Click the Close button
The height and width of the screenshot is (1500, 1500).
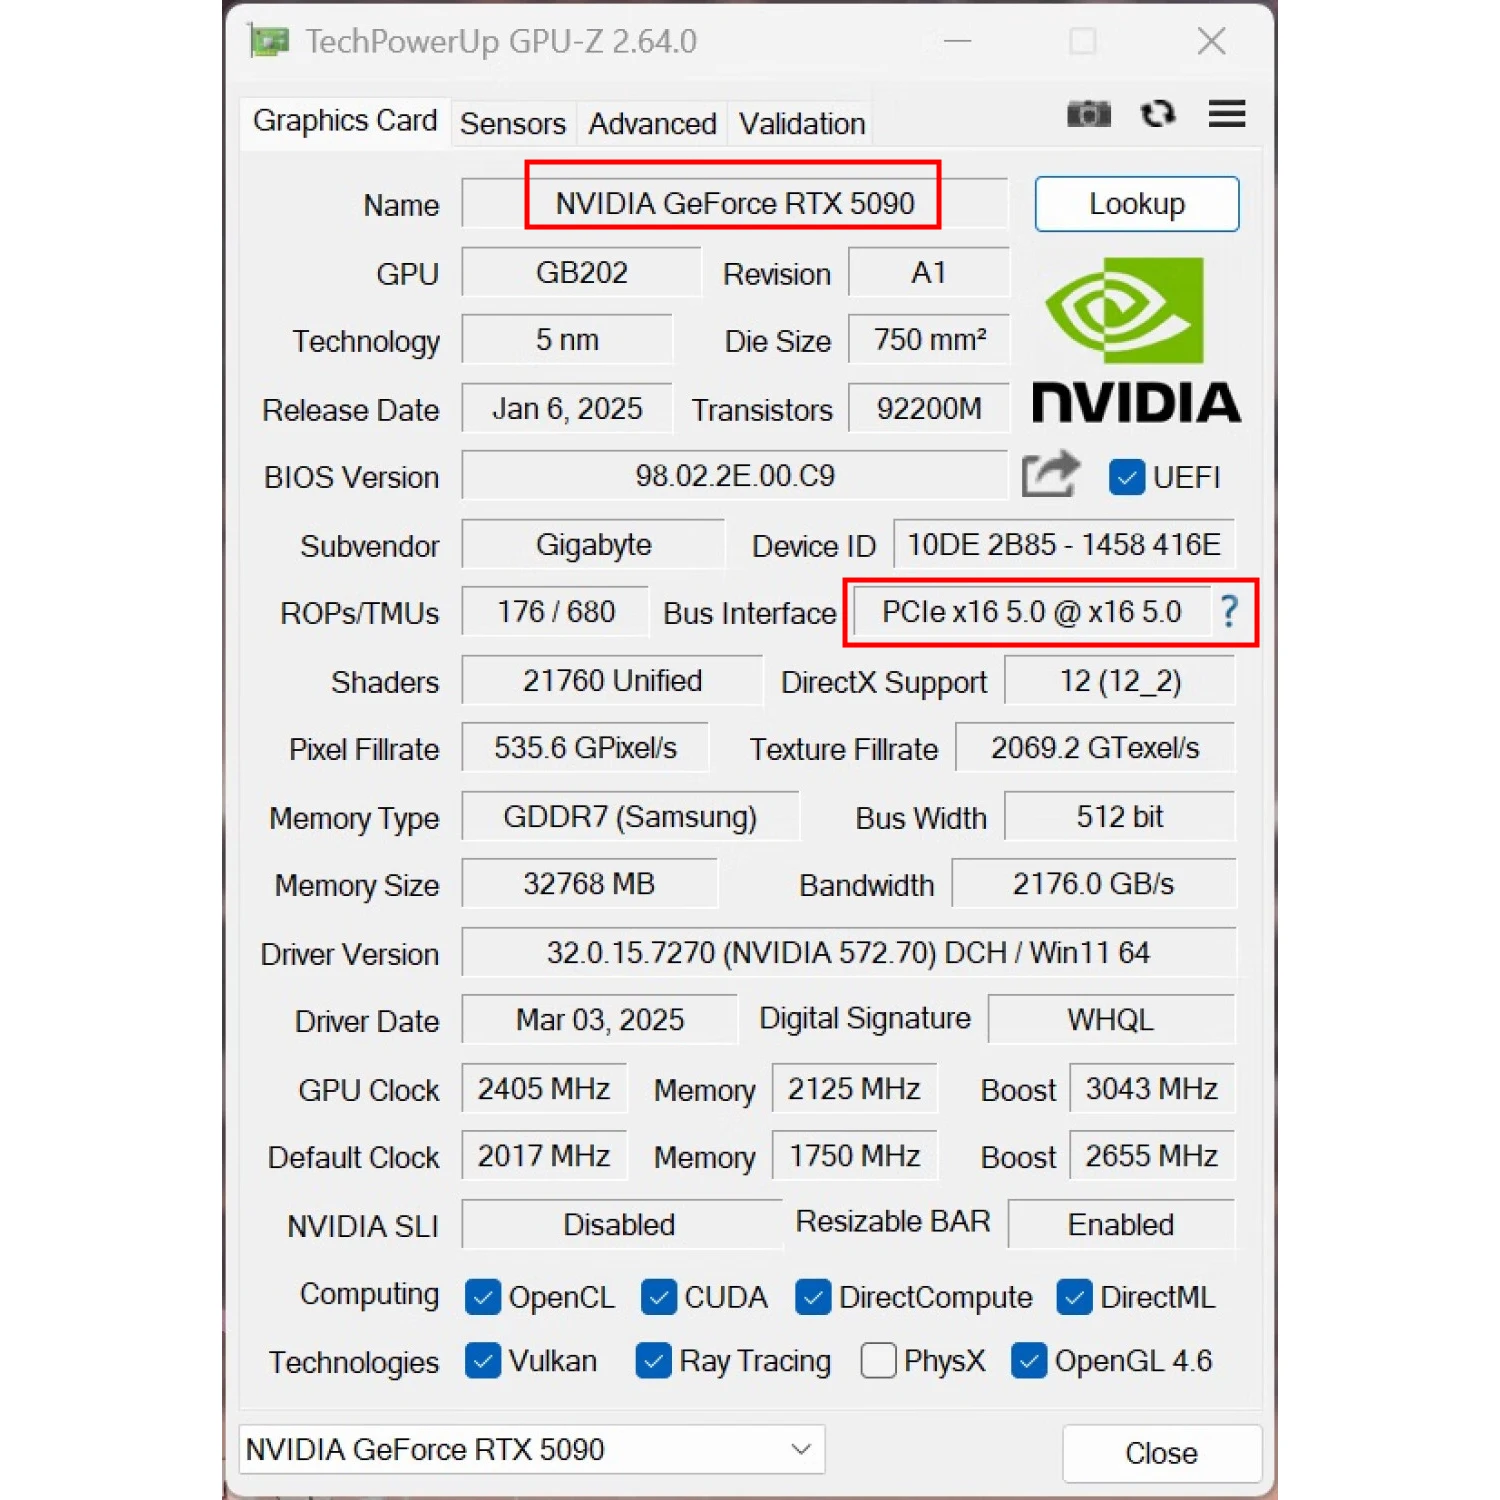1161,1453
